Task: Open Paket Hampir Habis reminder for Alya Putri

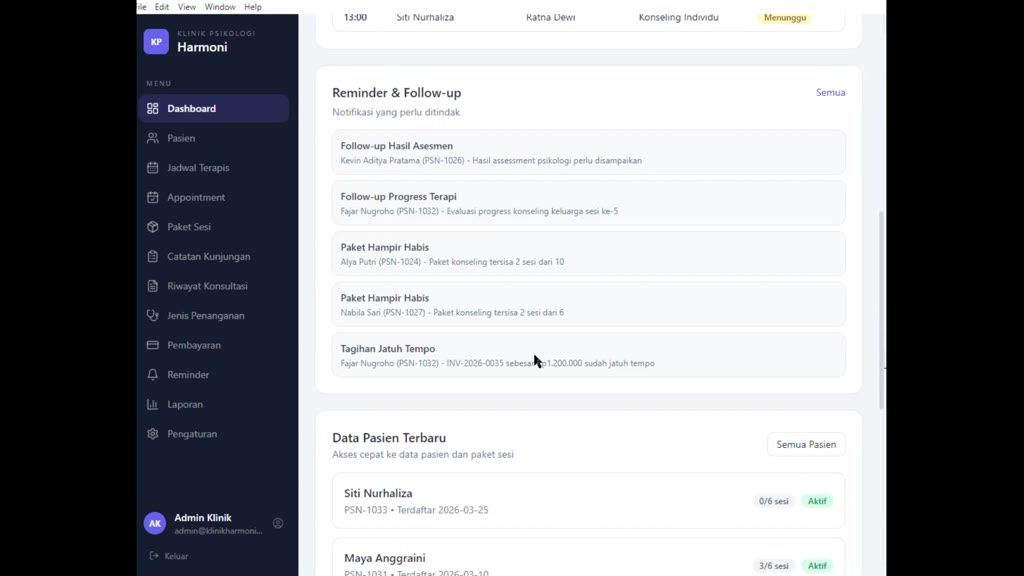Action: (588, 253)
